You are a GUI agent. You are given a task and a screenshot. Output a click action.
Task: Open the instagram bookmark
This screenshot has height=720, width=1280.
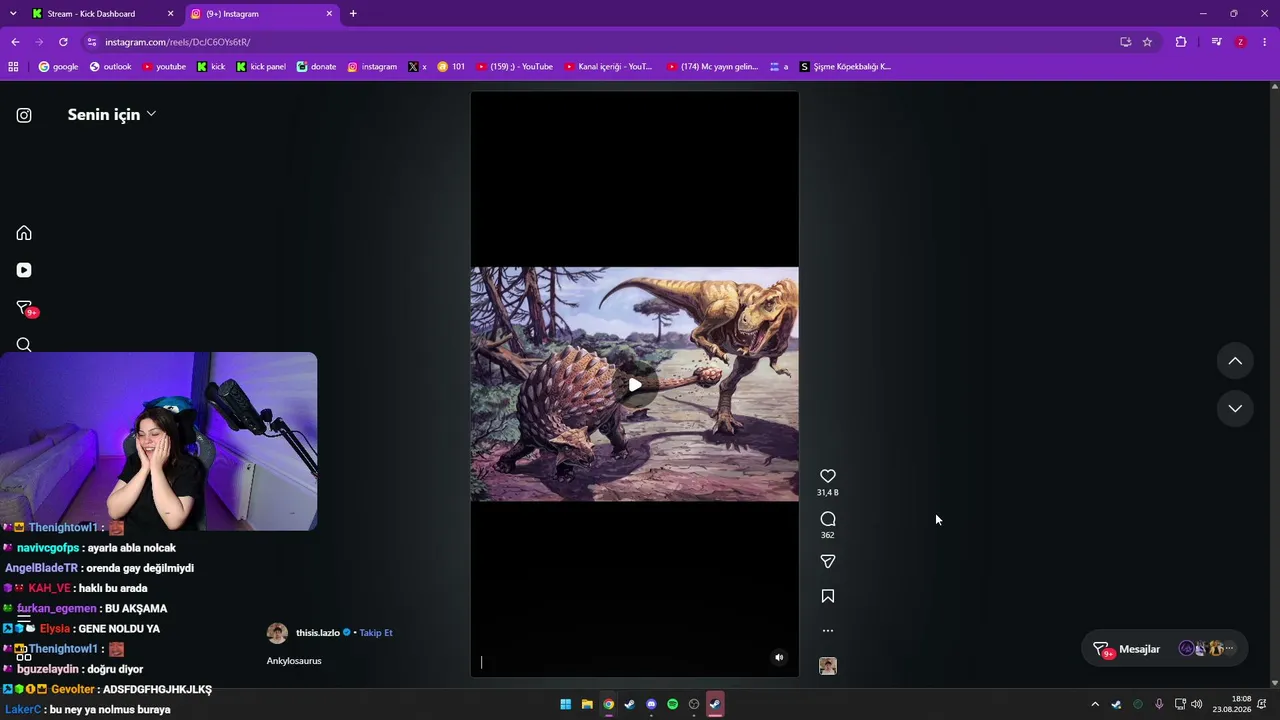click(372, 67)
